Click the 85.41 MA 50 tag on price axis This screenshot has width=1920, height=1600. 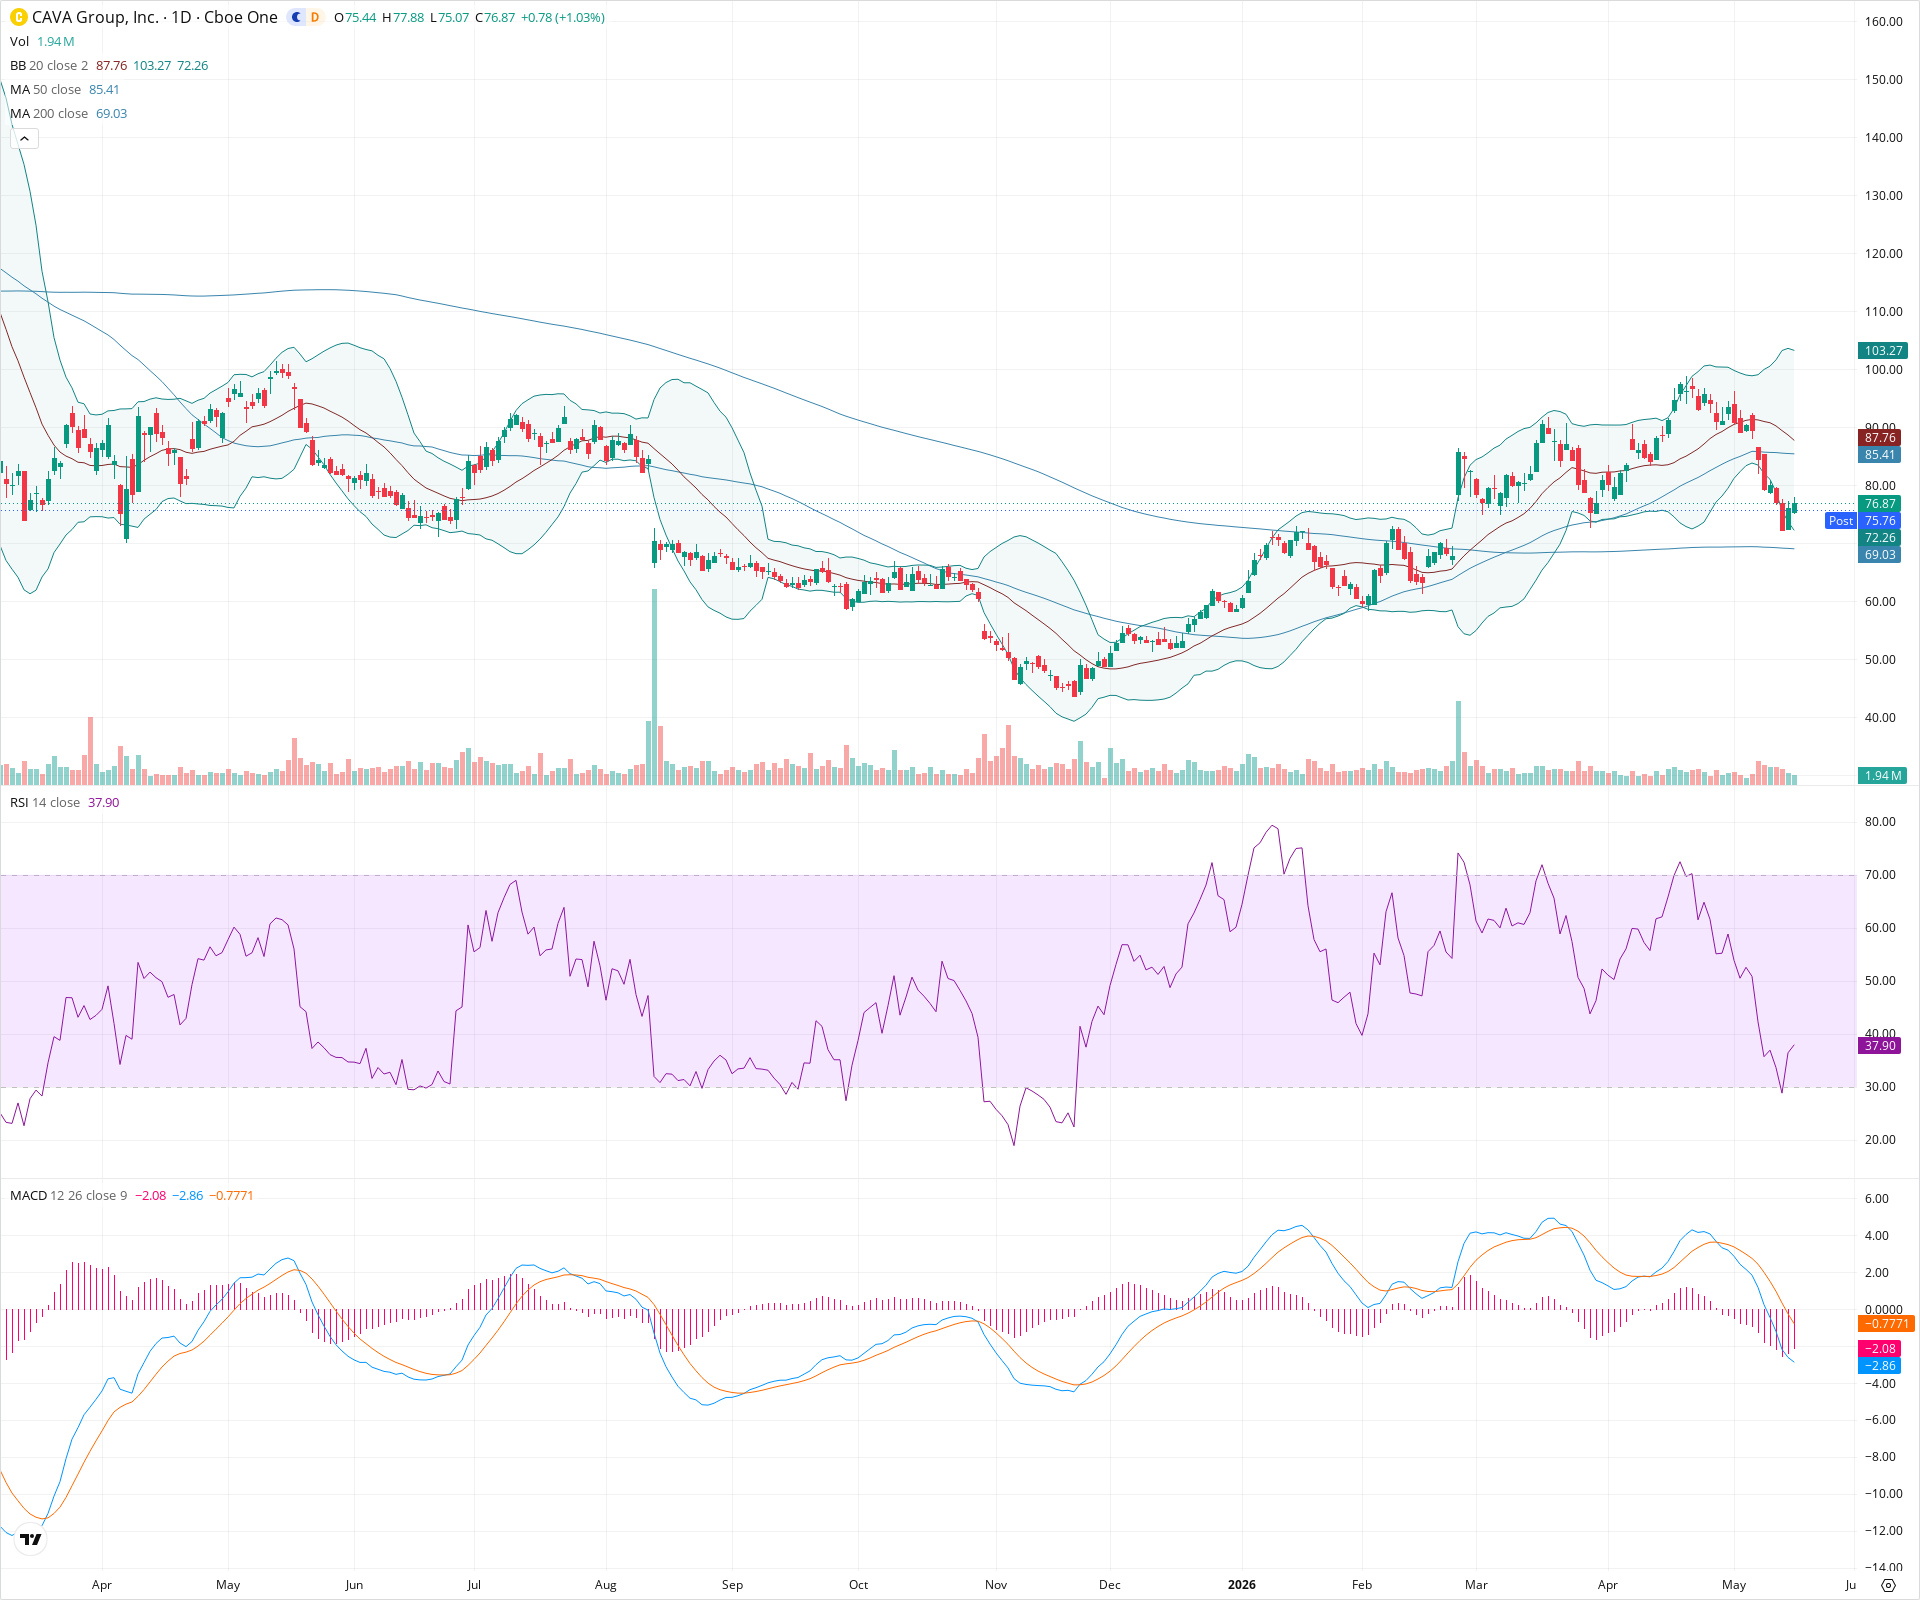pos(1880,455)
